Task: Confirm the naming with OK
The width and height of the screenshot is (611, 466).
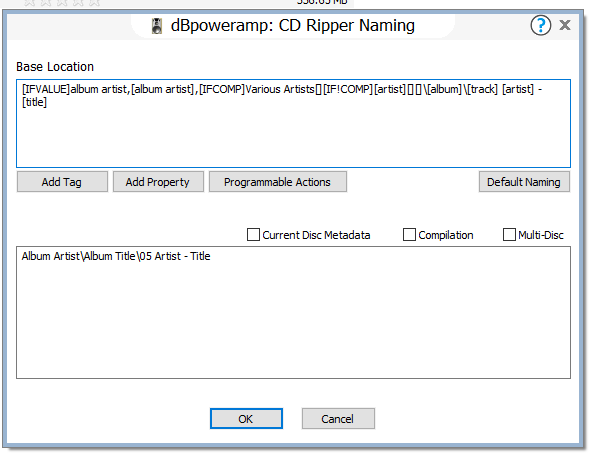Action: pos(245,419)
